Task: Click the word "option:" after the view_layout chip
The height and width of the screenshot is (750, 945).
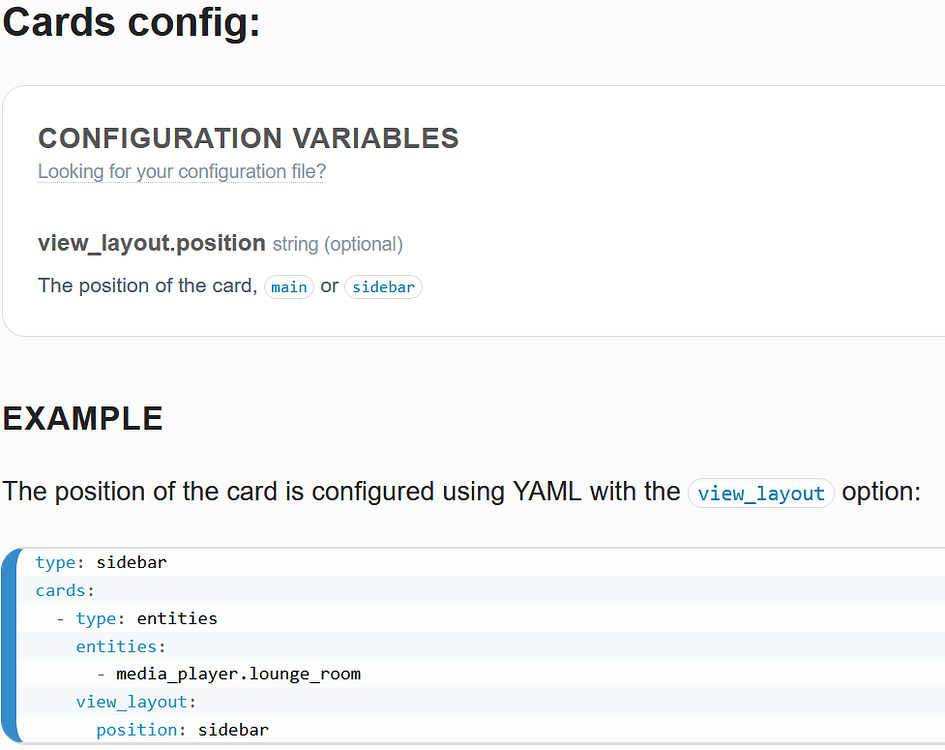Action: [881, 492]
